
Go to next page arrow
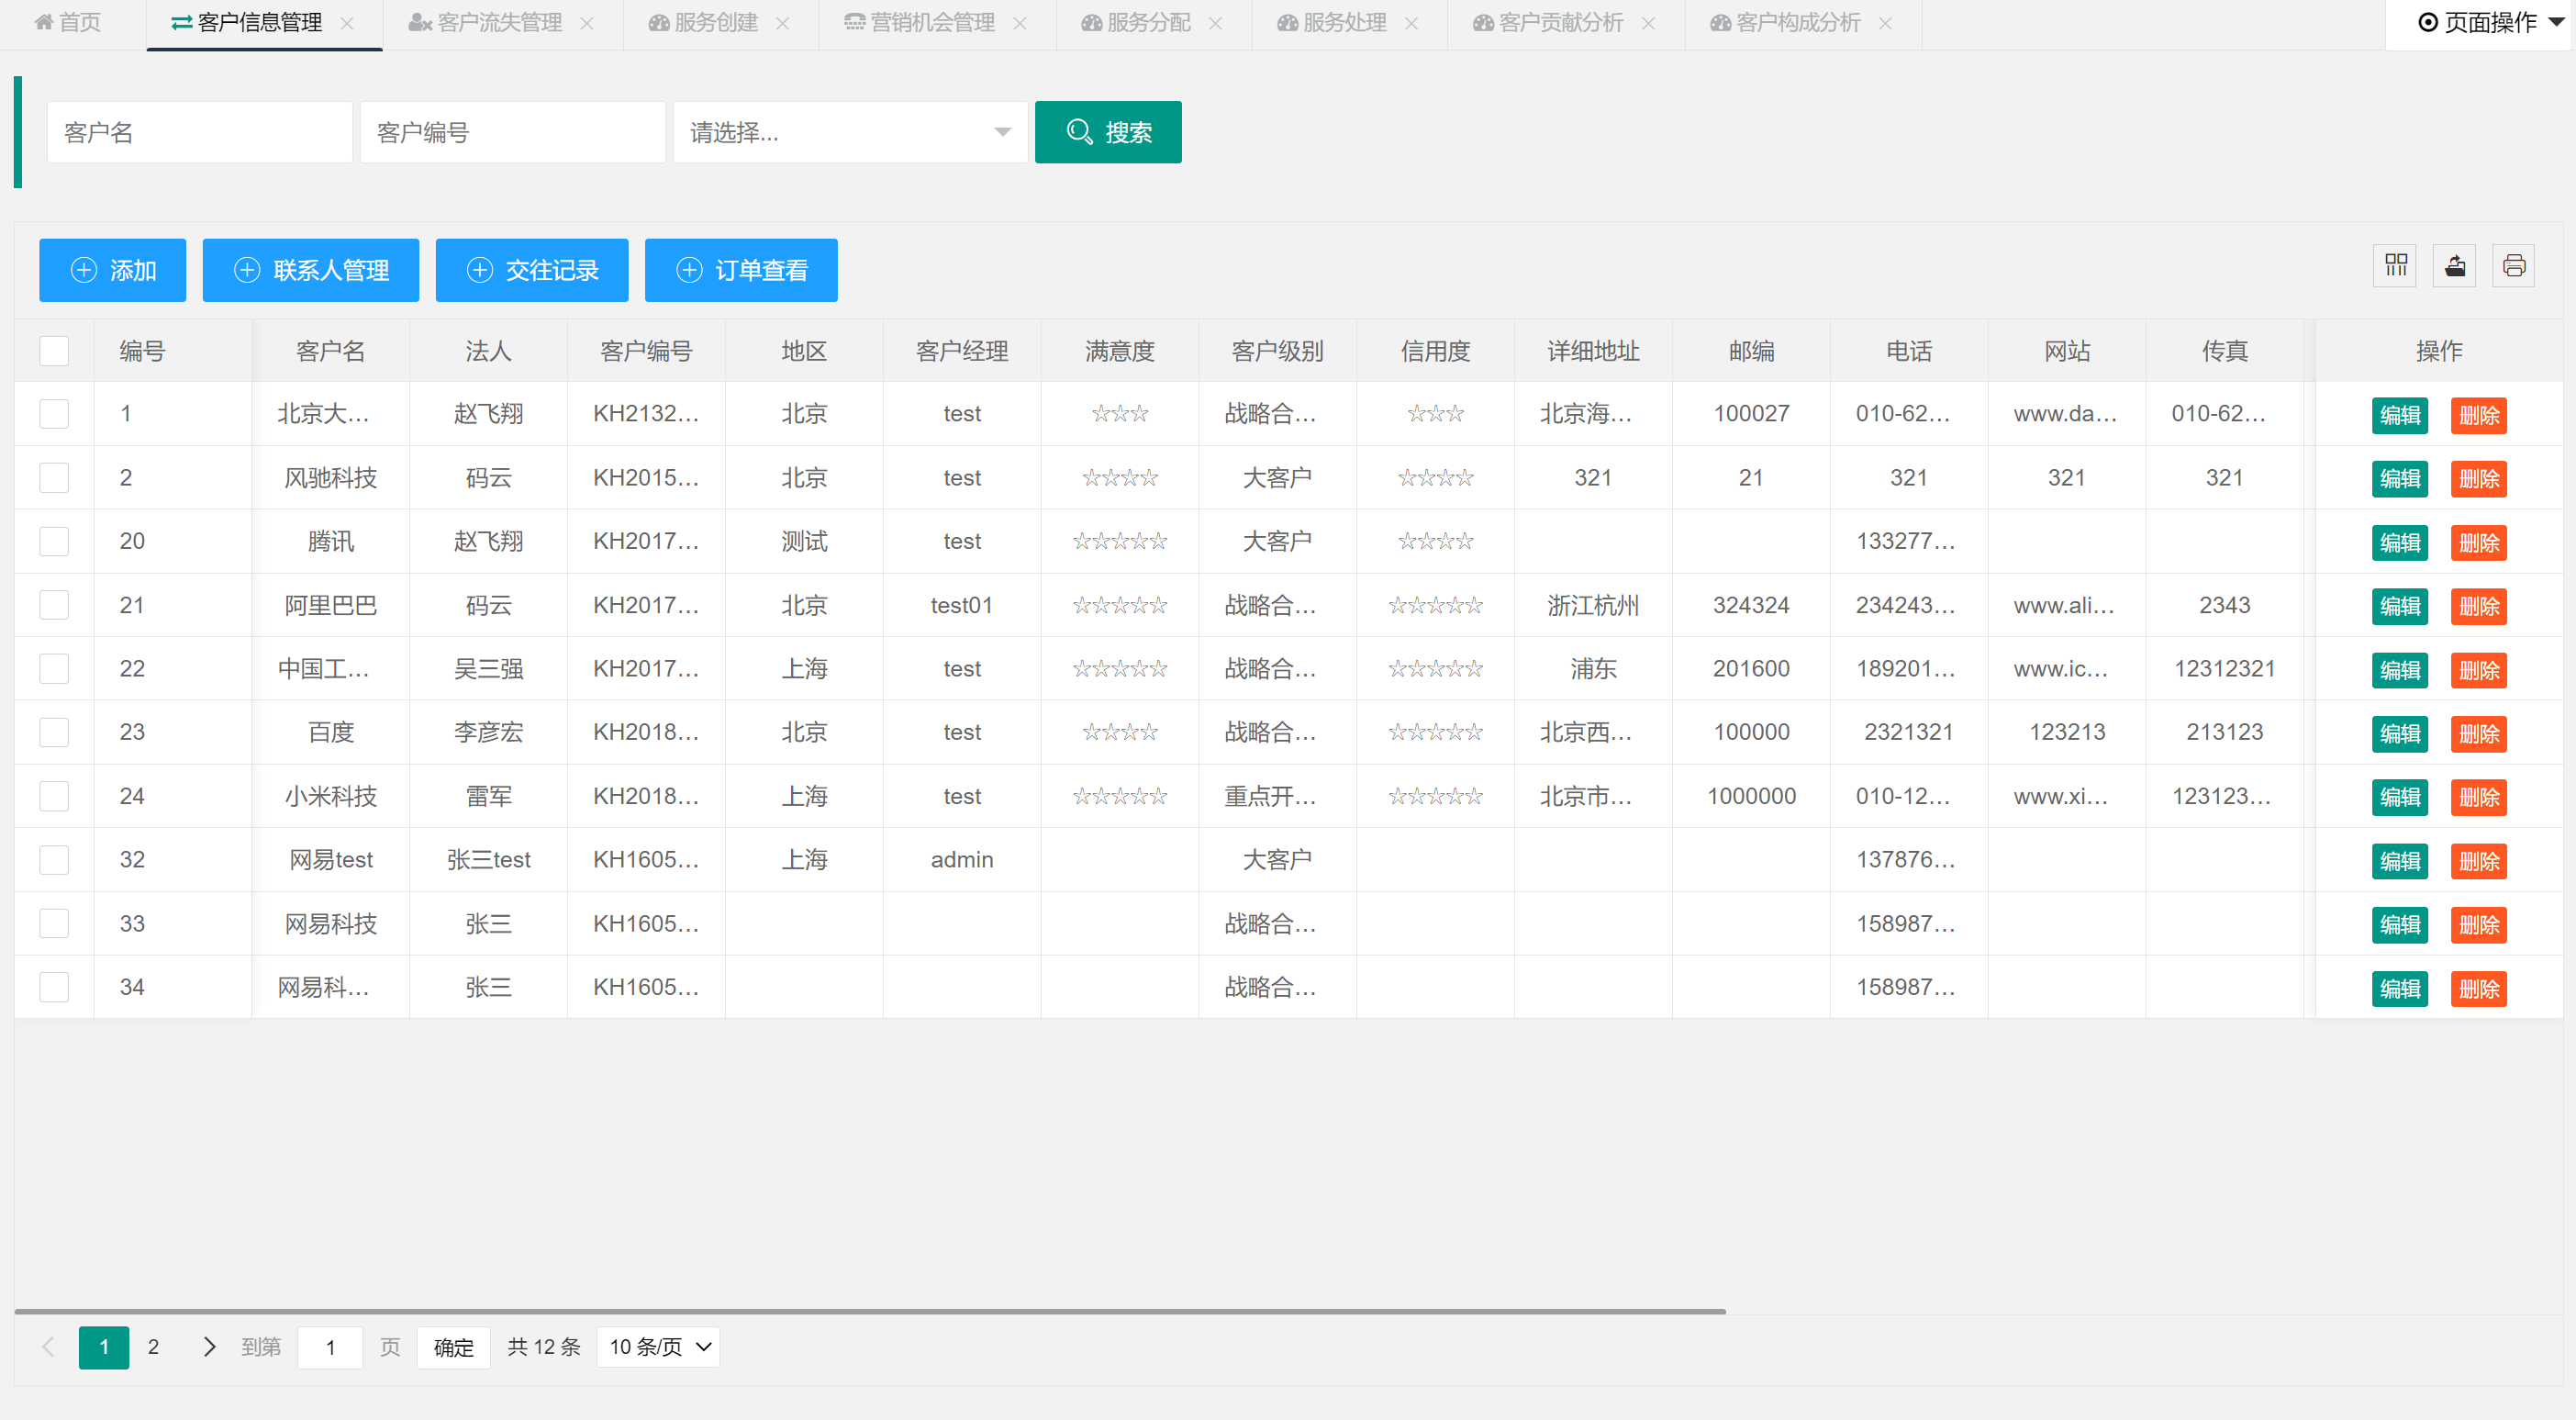209,1347
